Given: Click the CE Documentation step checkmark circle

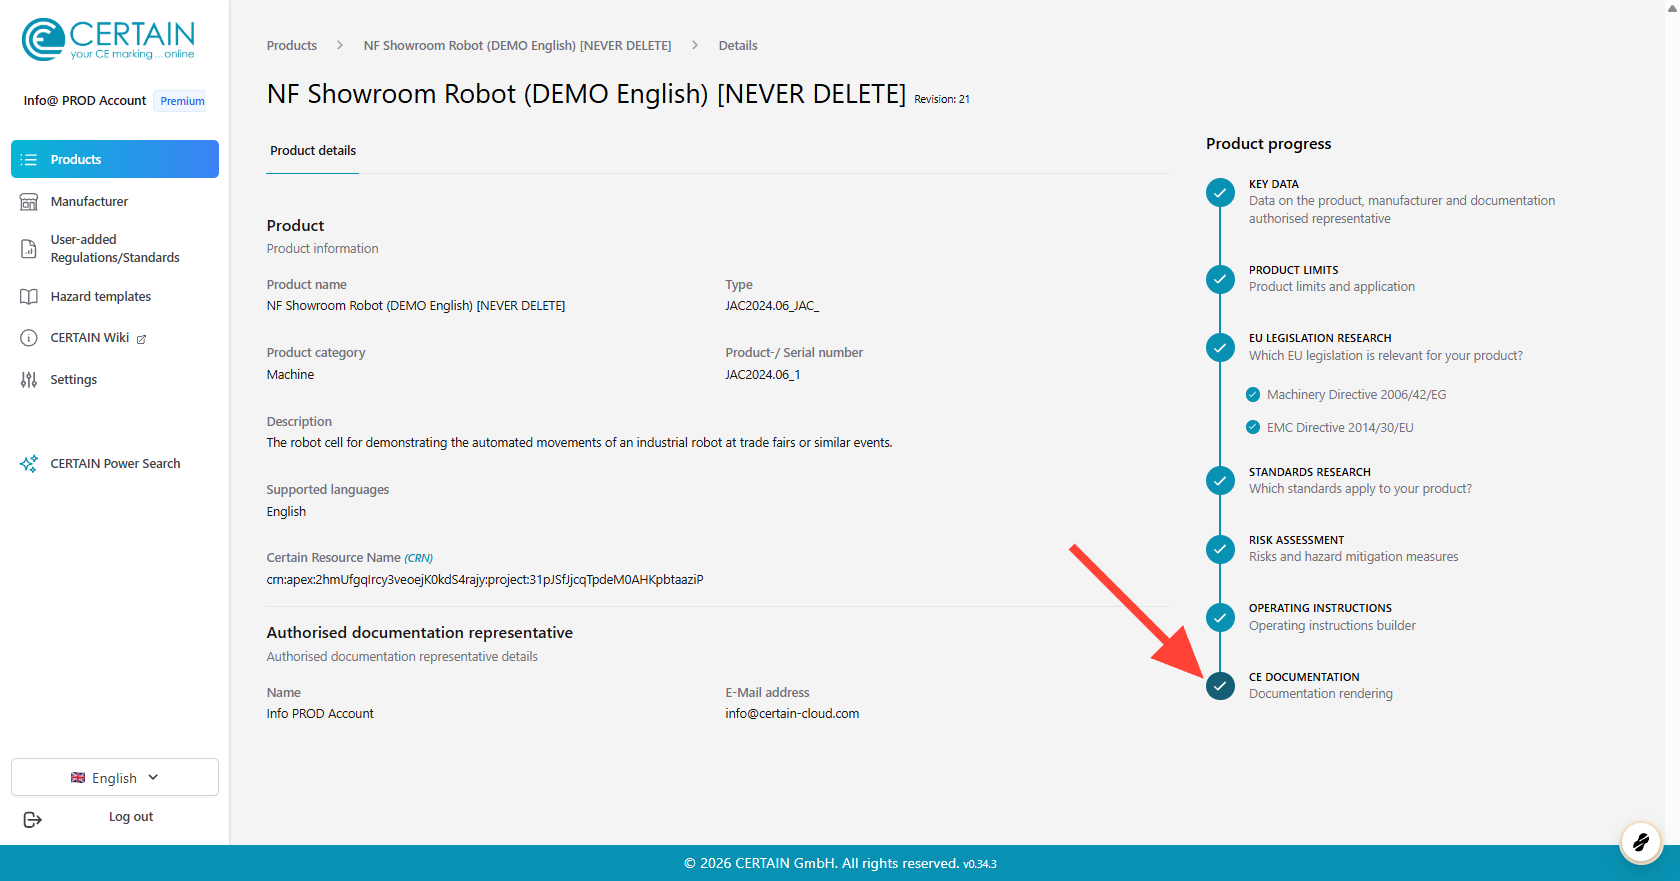Looking at the screenshot, I should pos(1220,686).
